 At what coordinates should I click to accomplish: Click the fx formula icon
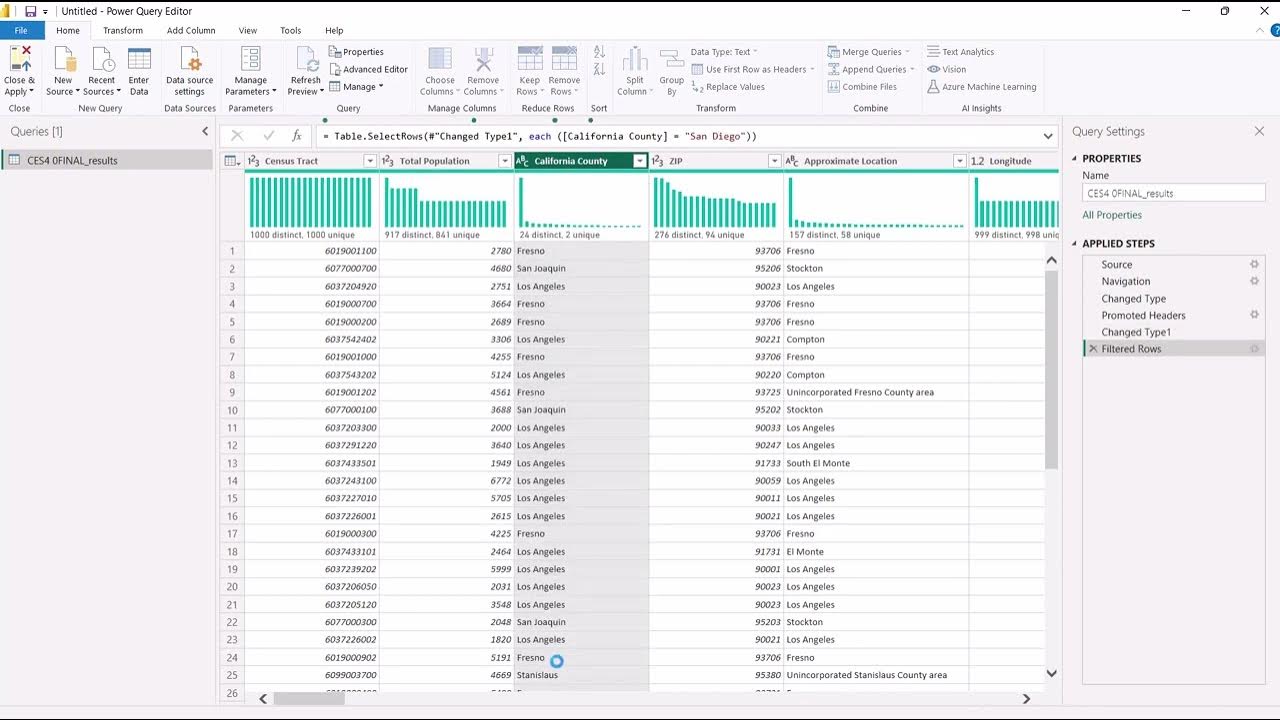pyautogui.click(x=297, y=136)
